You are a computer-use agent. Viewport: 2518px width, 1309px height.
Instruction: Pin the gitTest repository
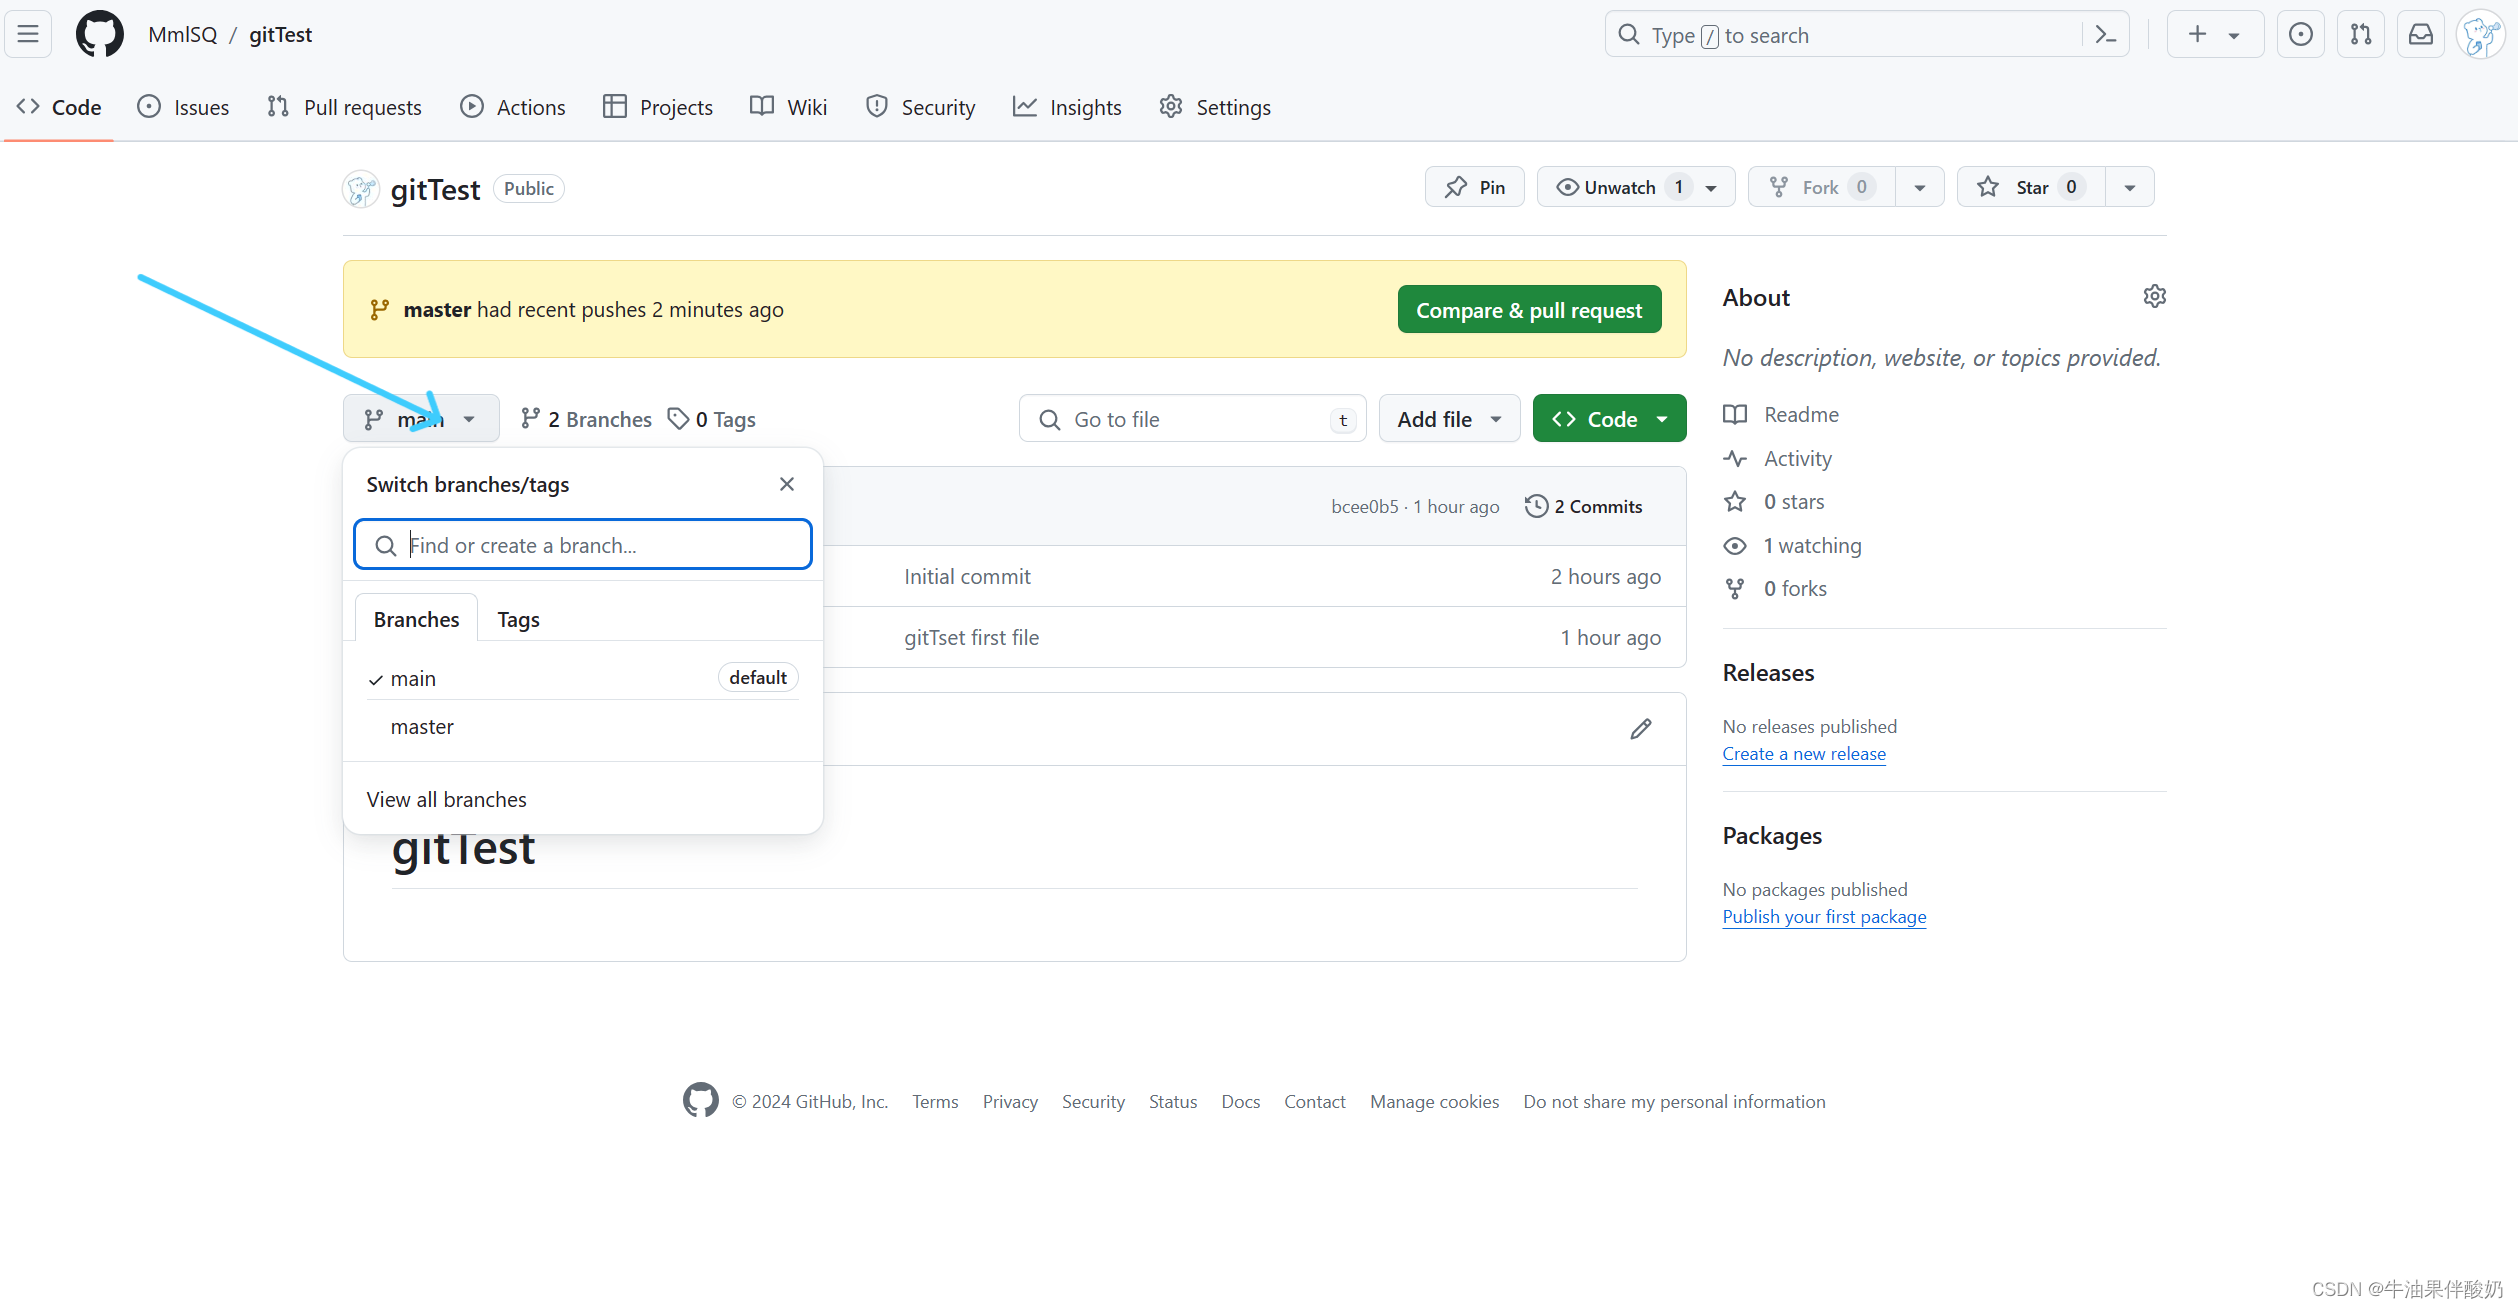pos(1474,187)
